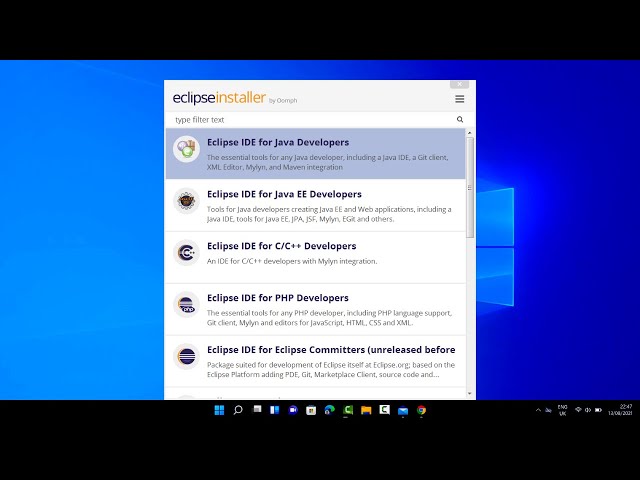Select the Eclipse Committers package icon
This screenshot has width=640, height=480.
pos(187,356)
